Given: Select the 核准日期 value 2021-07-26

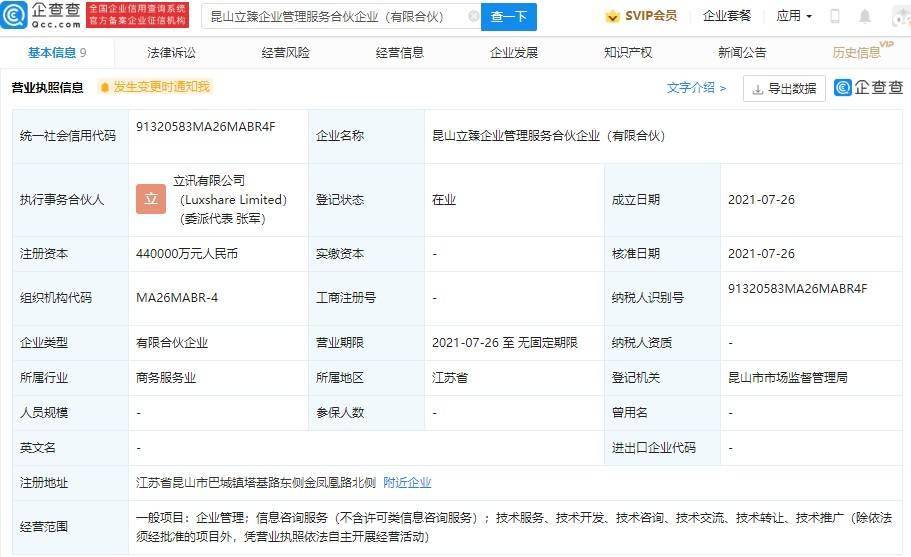Looking at the screenshot, I should click(761, 254).
